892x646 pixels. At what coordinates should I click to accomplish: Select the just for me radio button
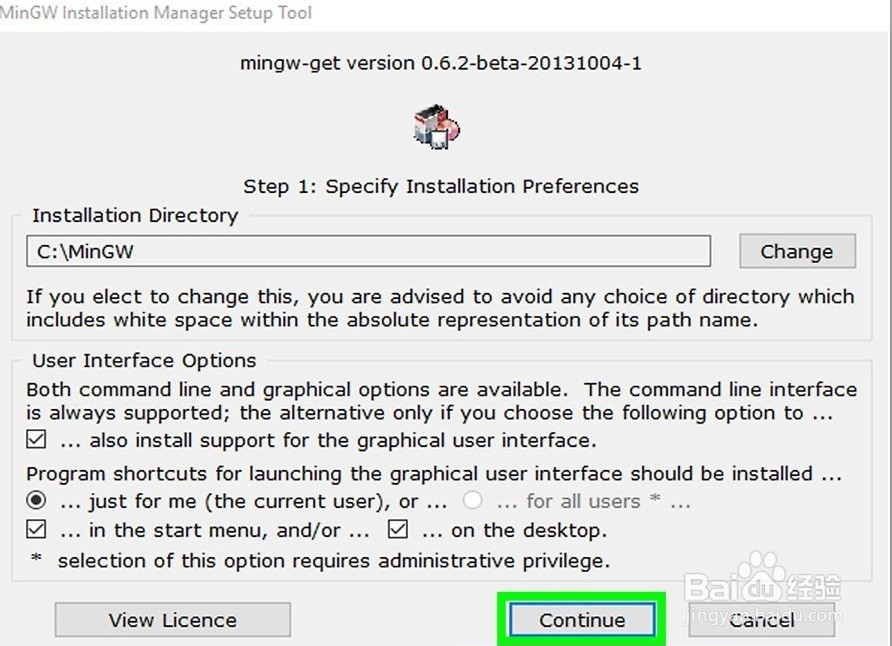pyautogui.click(x=36, y=500)
